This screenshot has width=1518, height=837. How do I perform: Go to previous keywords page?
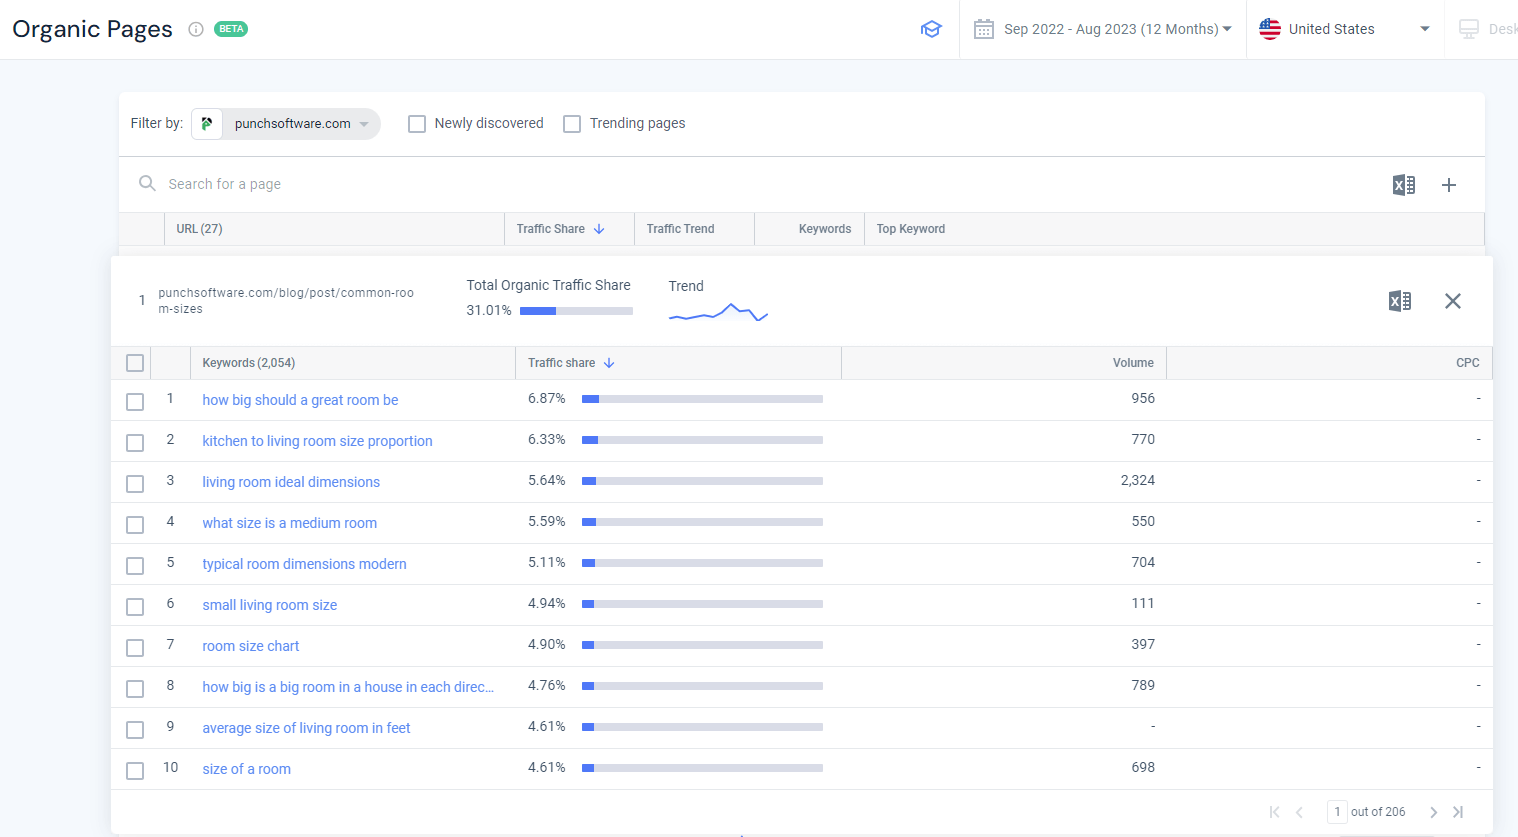pyautogui.click(x=1299, y=812)
